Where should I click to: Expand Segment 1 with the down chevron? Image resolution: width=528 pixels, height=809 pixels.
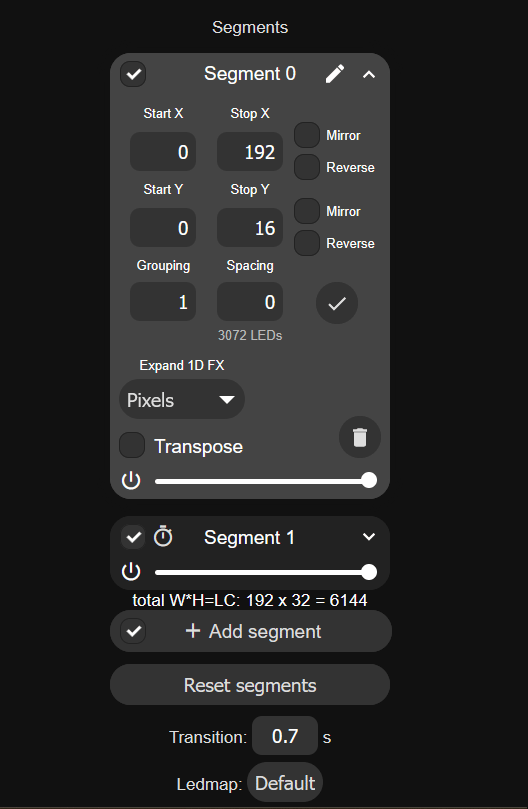369,537
